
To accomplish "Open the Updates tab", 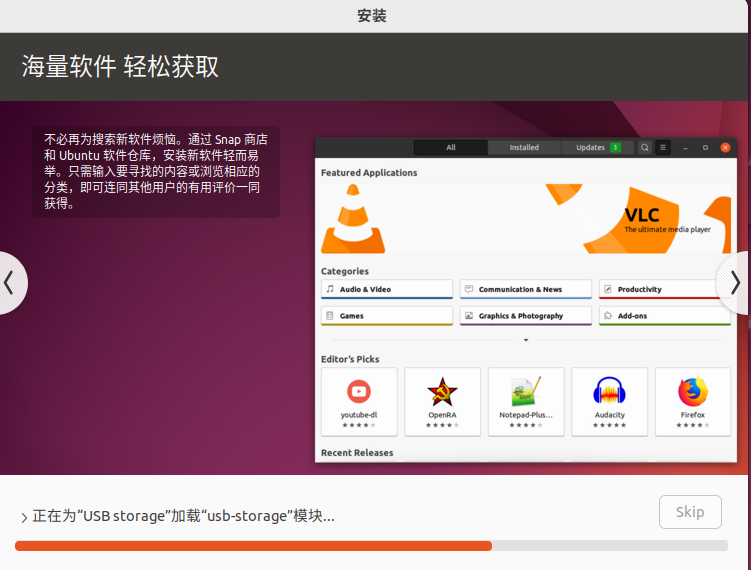I will click(x=598, y=148).
